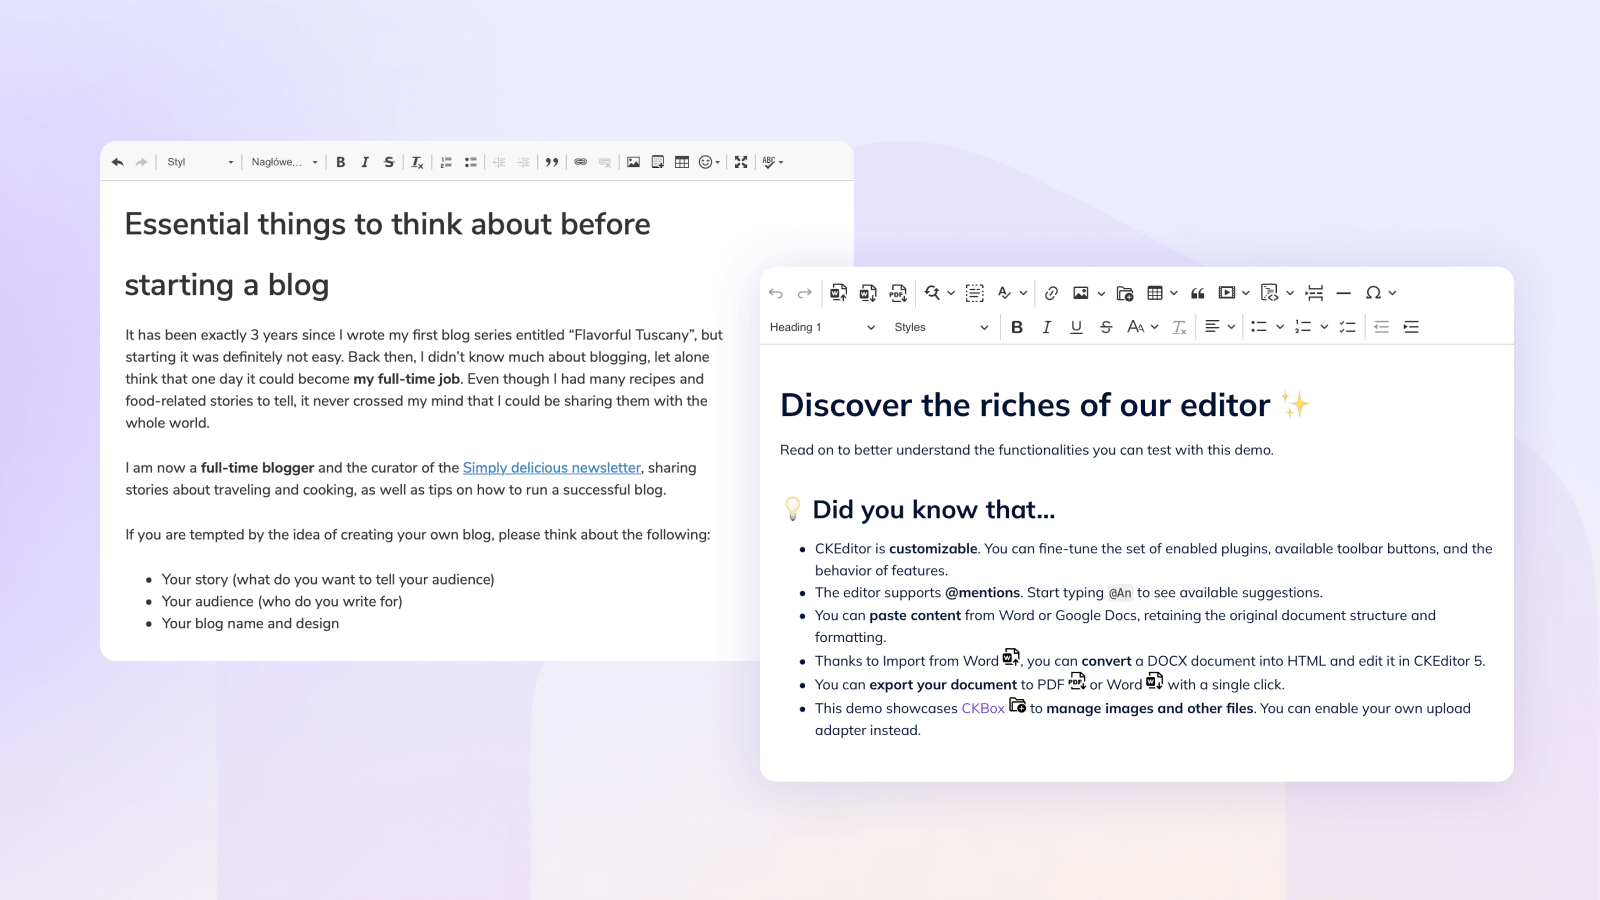Click the numbered list icon in right toolbar
Screen dimensions: 1600x900
pos(1303,327)
